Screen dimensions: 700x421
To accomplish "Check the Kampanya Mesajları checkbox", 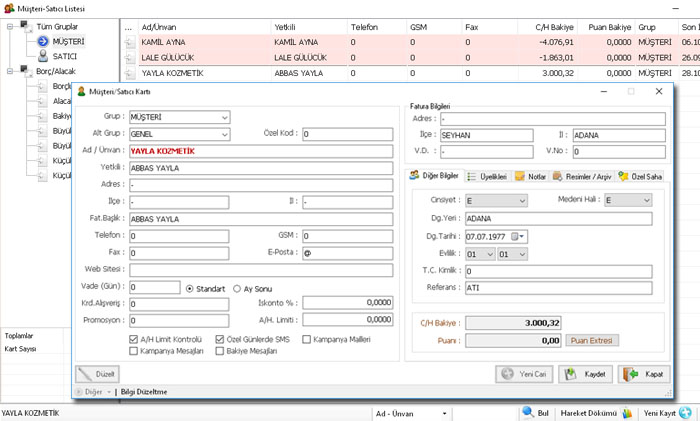I will pyautogui.click(x=133, y=351).
